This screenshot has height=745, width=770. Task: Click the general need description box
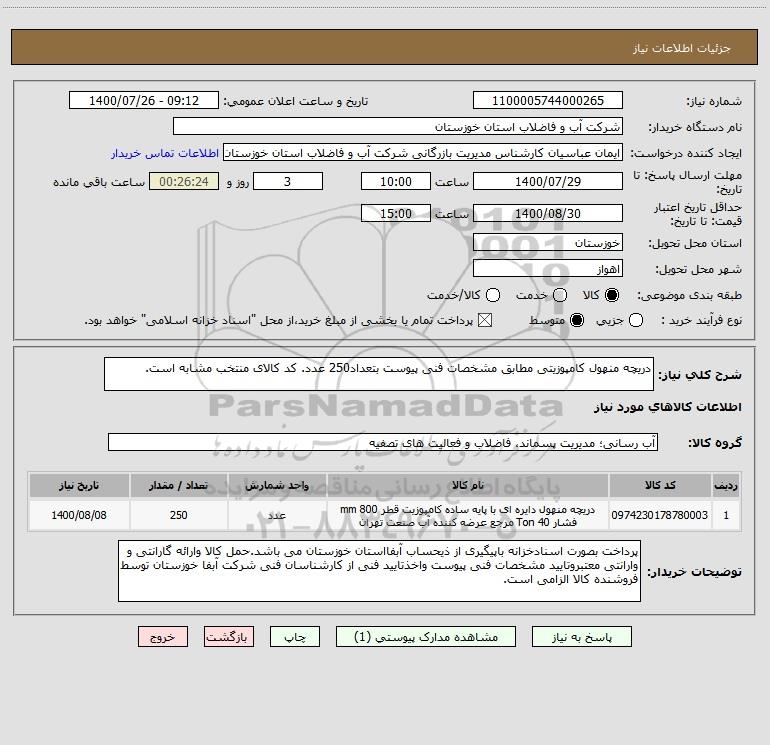click(x=379, y=374)
